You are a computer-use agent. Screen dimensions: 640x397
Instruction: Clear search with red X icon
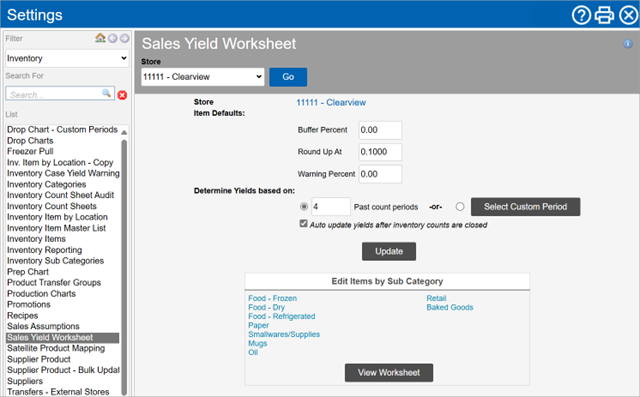[122, 95]
